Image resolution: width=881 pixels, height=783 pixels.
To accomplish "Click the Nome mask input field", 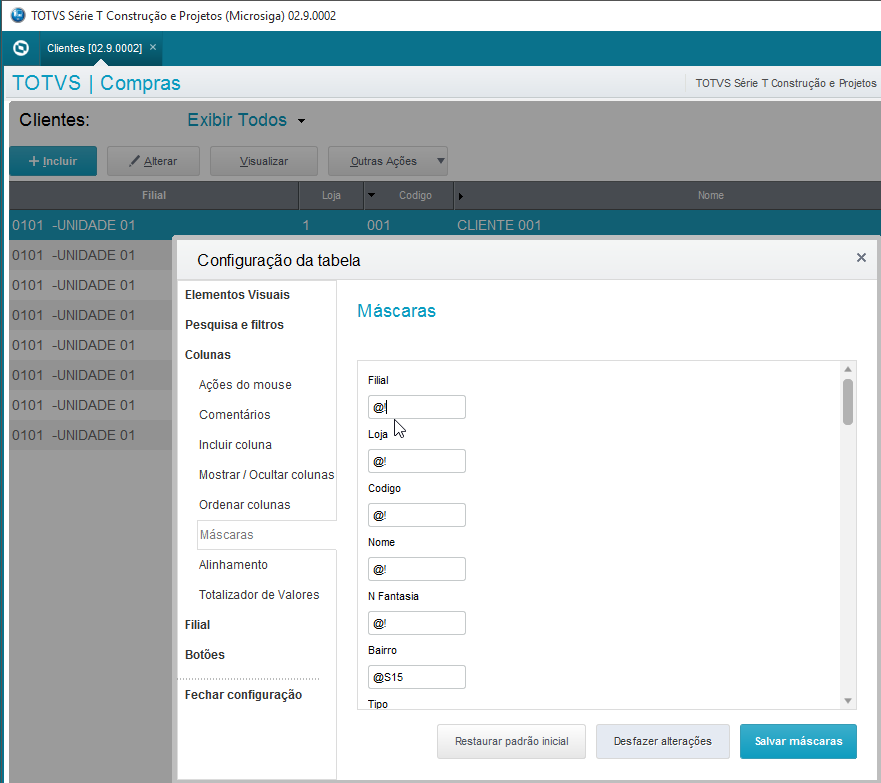I will (x=416, y=569).
